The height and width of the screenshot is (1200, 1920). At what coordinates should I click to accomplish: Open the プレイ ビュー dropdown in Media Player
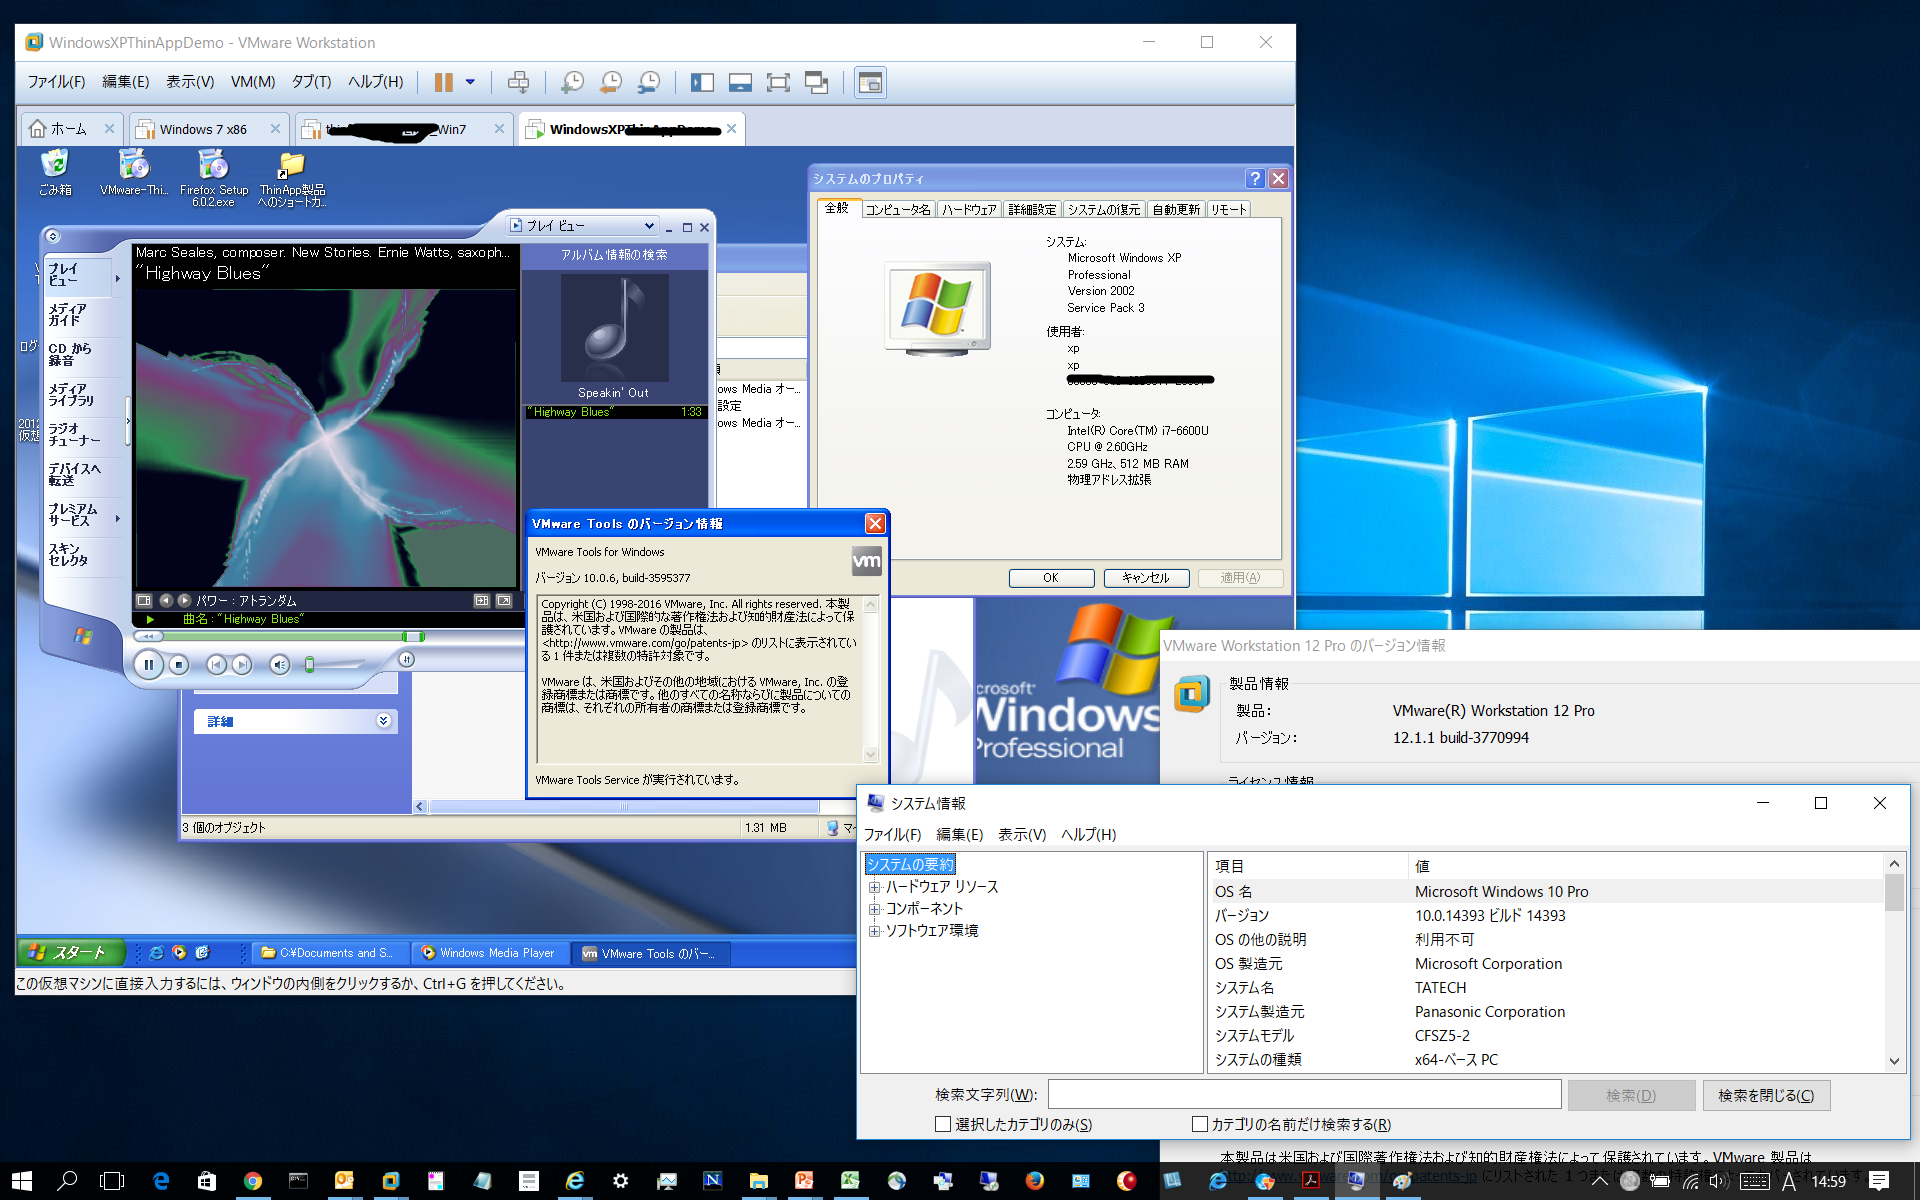click(582, 226)
